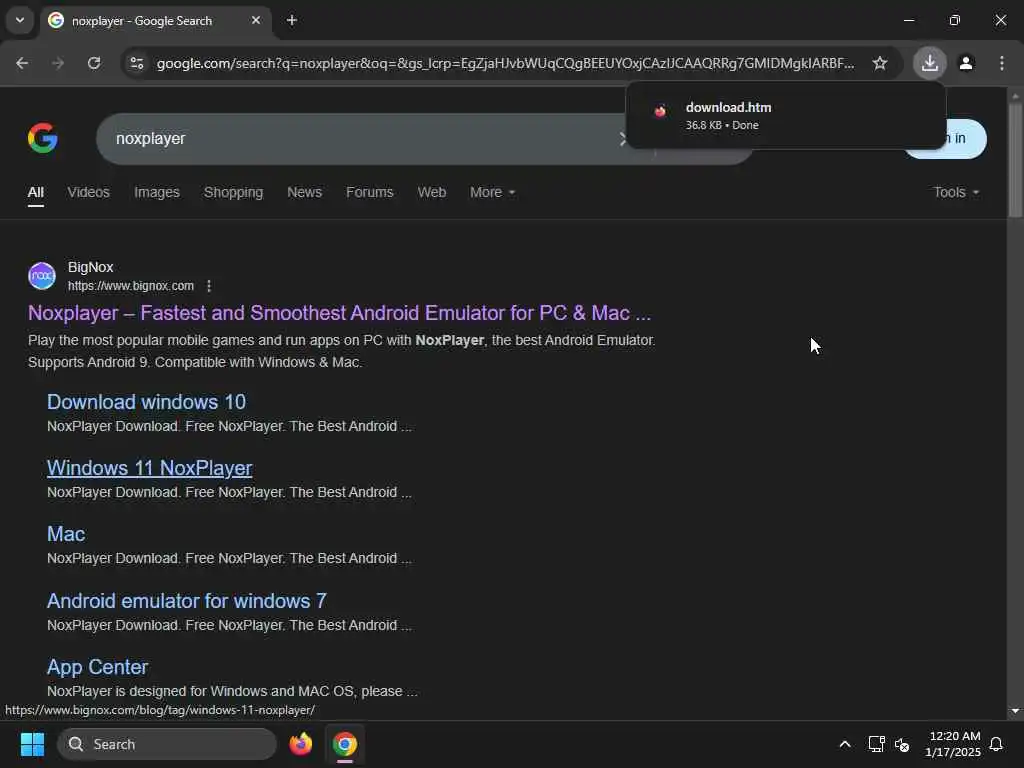Open the network status tray icon
Viewport: 1024px width, 768px height.
coord(876,744)
